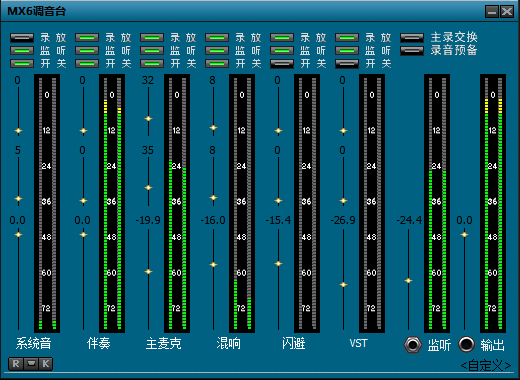Turn on 开关 for the VST channel
Screen dimensions: 520x380
(x=347, y=64)
